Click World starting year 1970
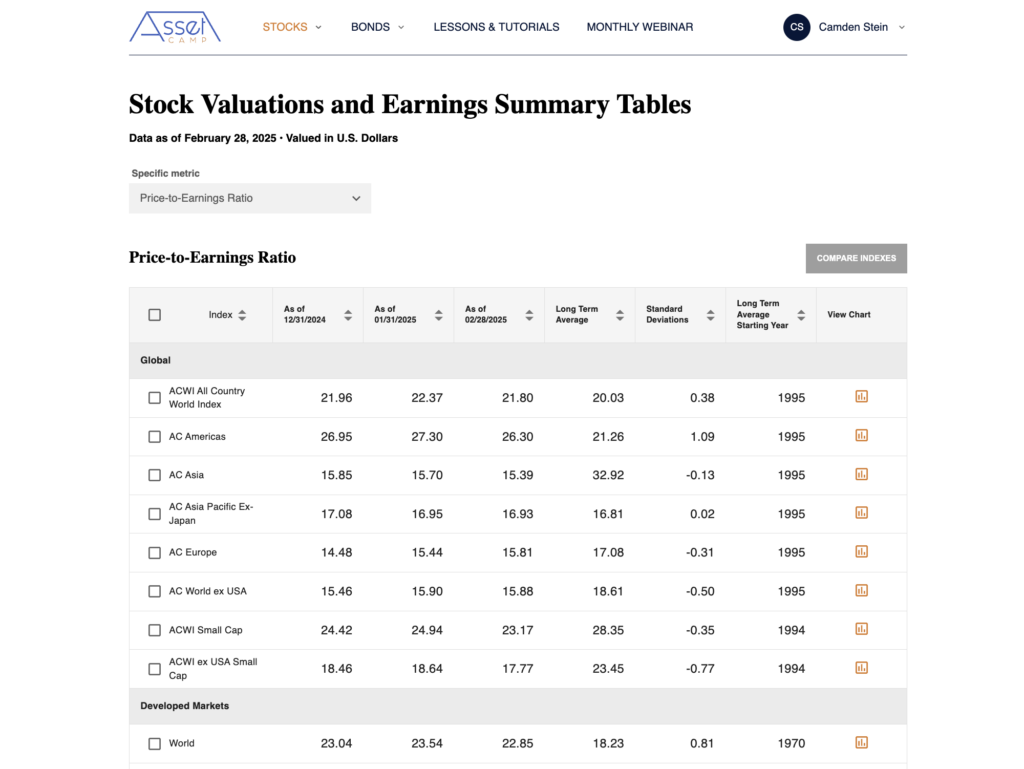The height and width of the screenshot is (769, 1024). click(x=791, y=744)
